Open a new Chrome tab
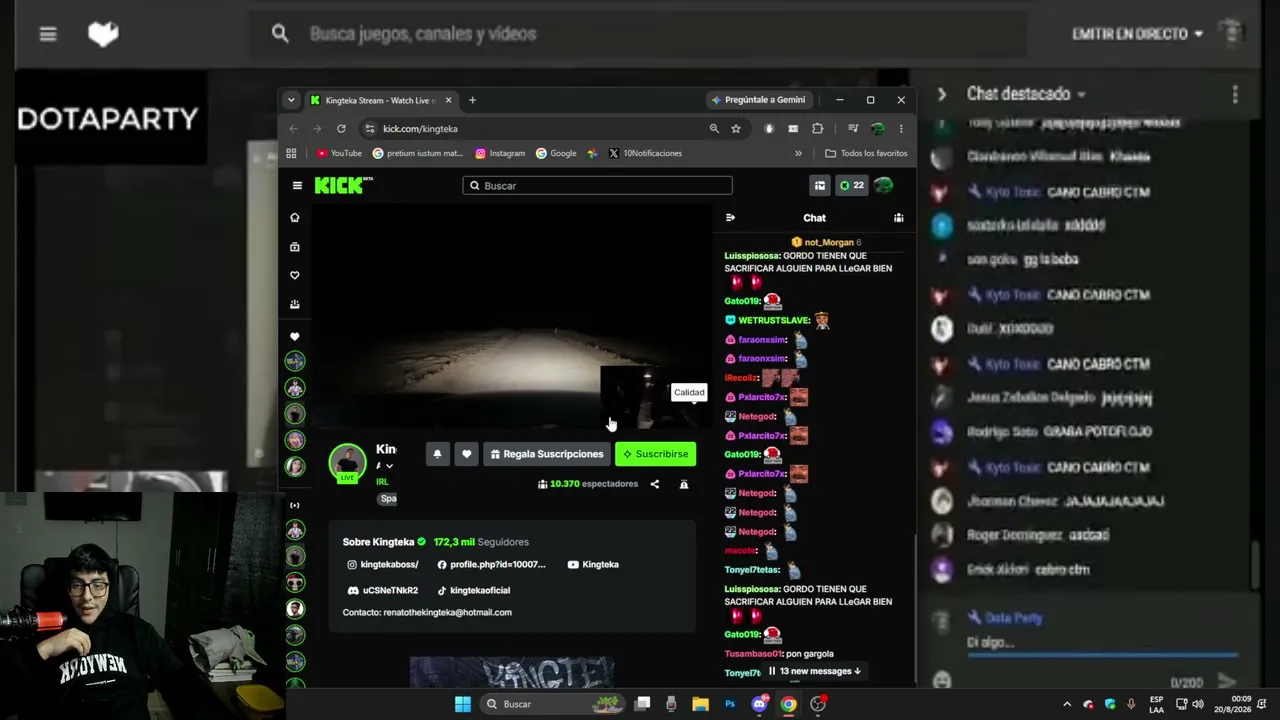The image size is (1280, 720). click(472, 100)
